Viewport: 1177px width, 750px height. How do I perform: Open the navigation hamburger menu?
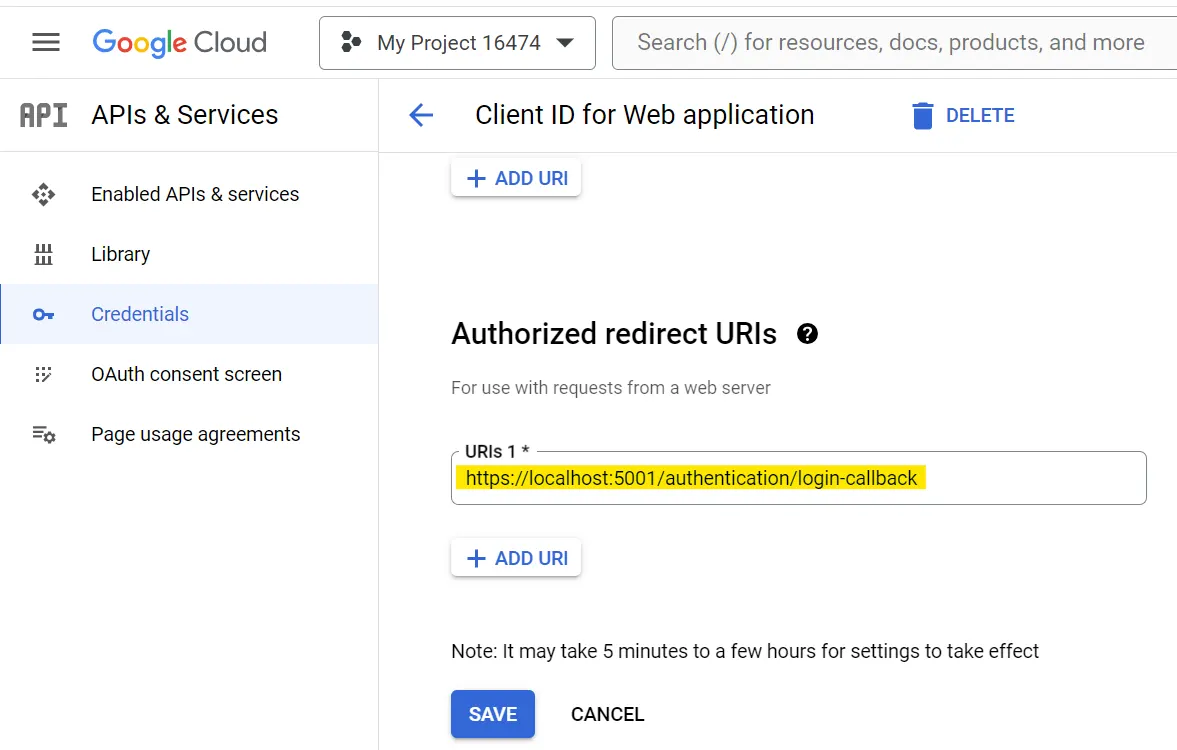[46, 41]
